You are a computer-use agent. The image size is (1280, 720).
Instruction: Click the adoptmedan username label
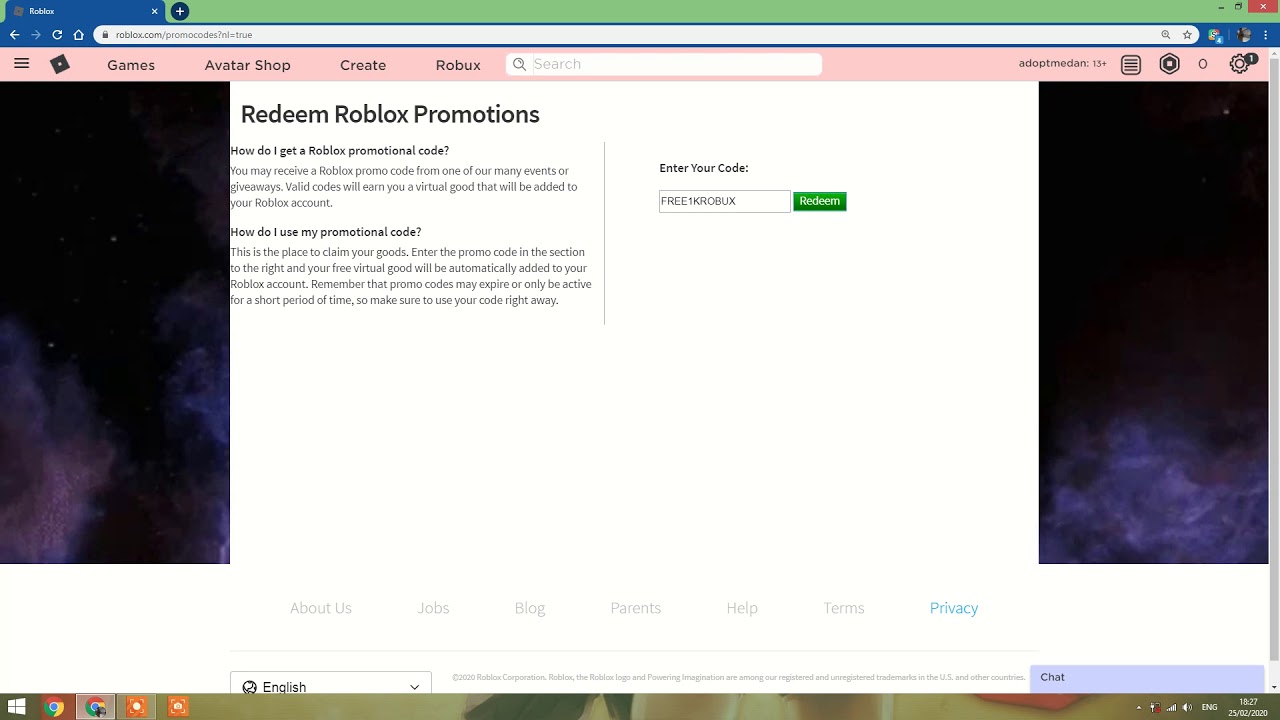(1062, 63)
